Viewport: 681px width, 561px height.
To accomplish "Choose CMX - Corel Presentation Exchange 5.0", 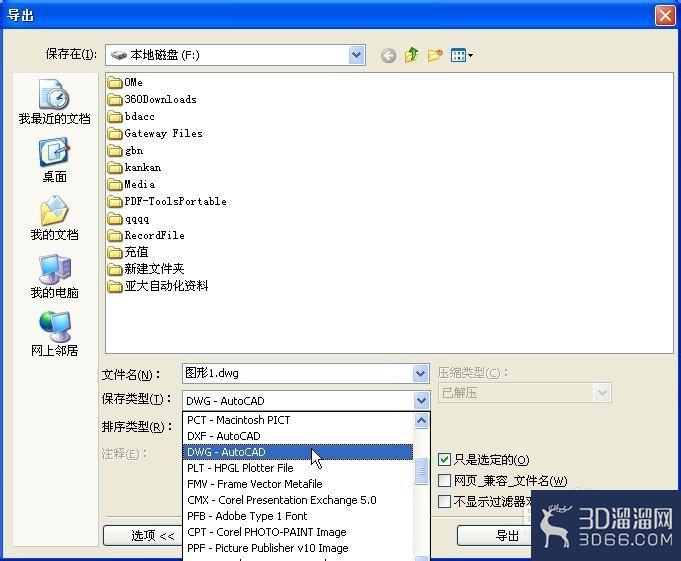I will click(298, 500).
